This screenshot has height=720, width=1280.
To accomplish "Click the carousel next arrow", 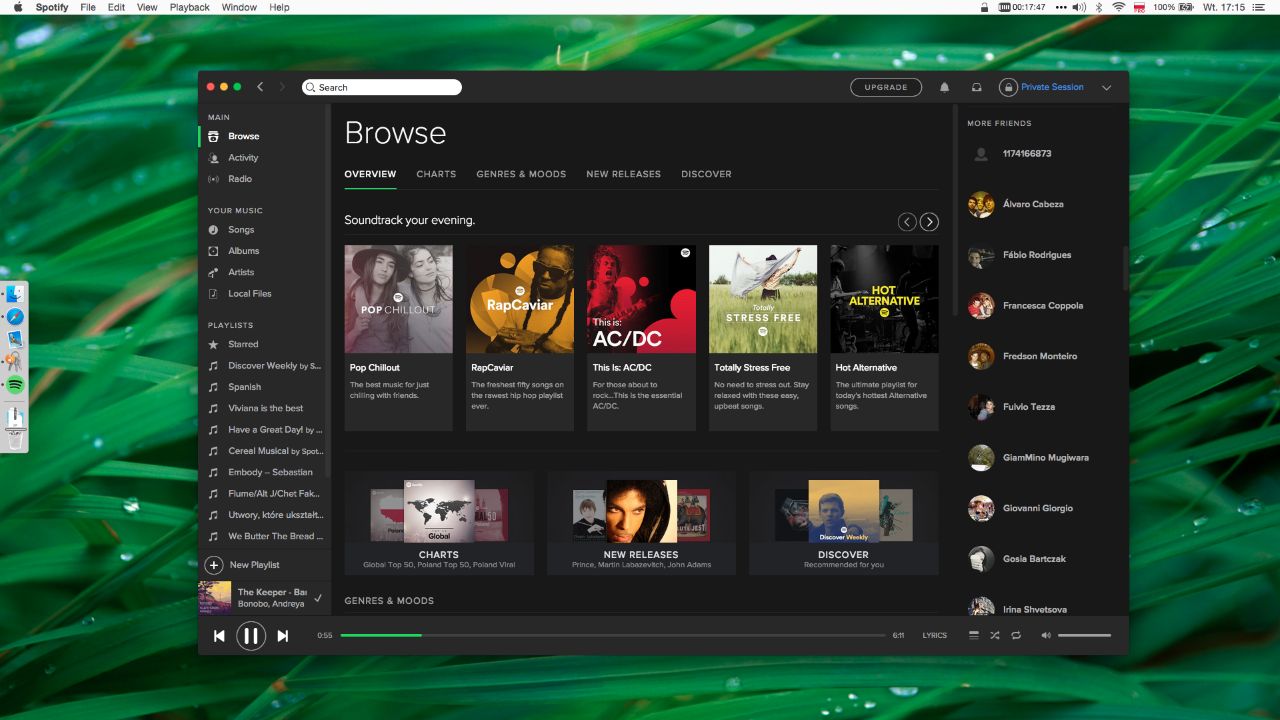I will click(x=929, y=222).
